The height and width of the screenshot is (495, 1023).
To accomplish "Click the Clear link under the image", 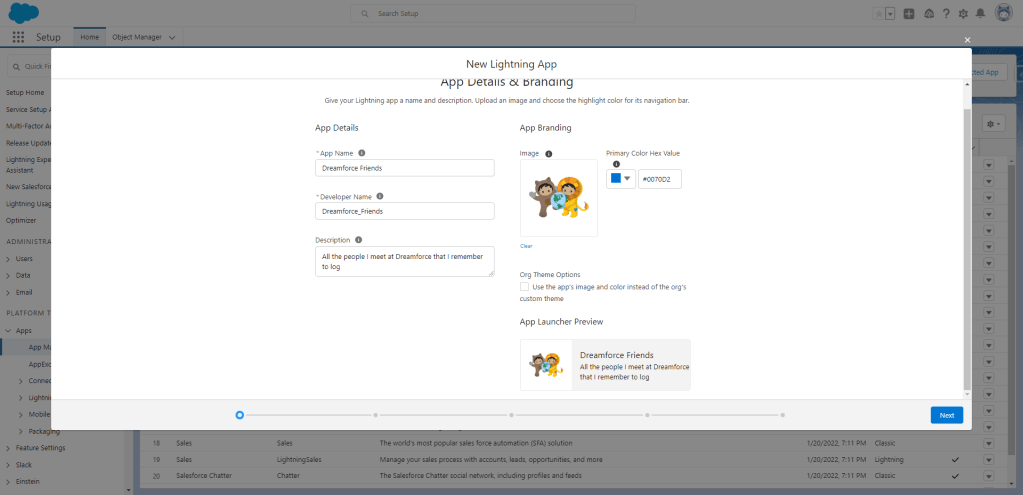I will pyautogui.click(x=526, y=245).
